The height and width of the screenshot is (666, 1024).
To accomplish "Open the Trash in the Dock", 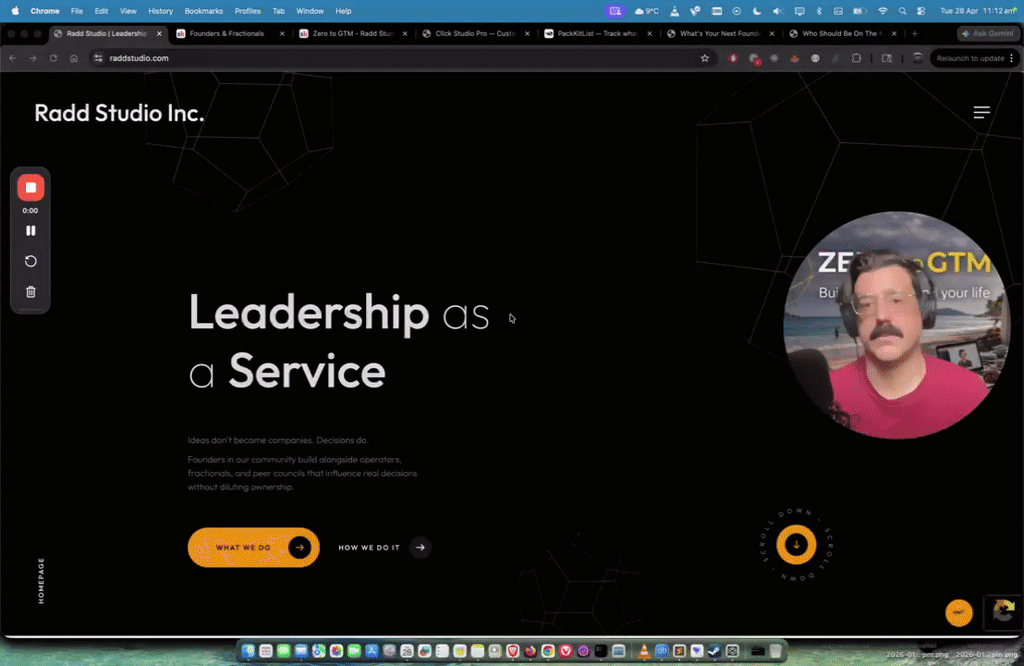I will (x=775, y=651).
